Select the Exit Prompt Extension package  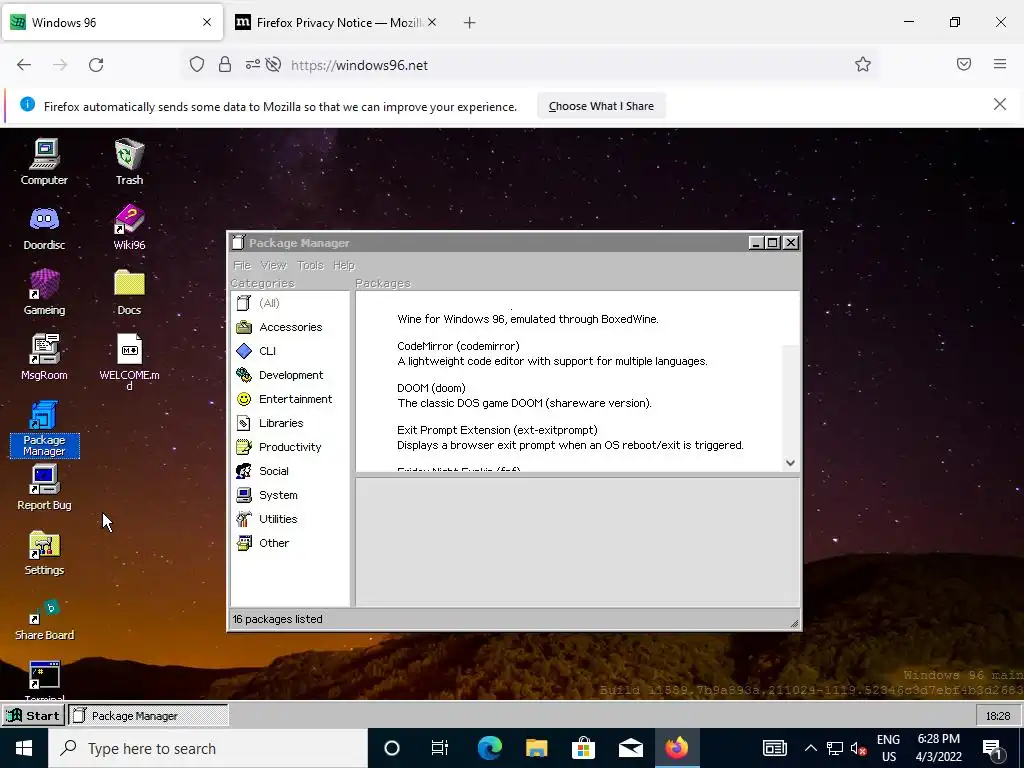tap(570, 438)
